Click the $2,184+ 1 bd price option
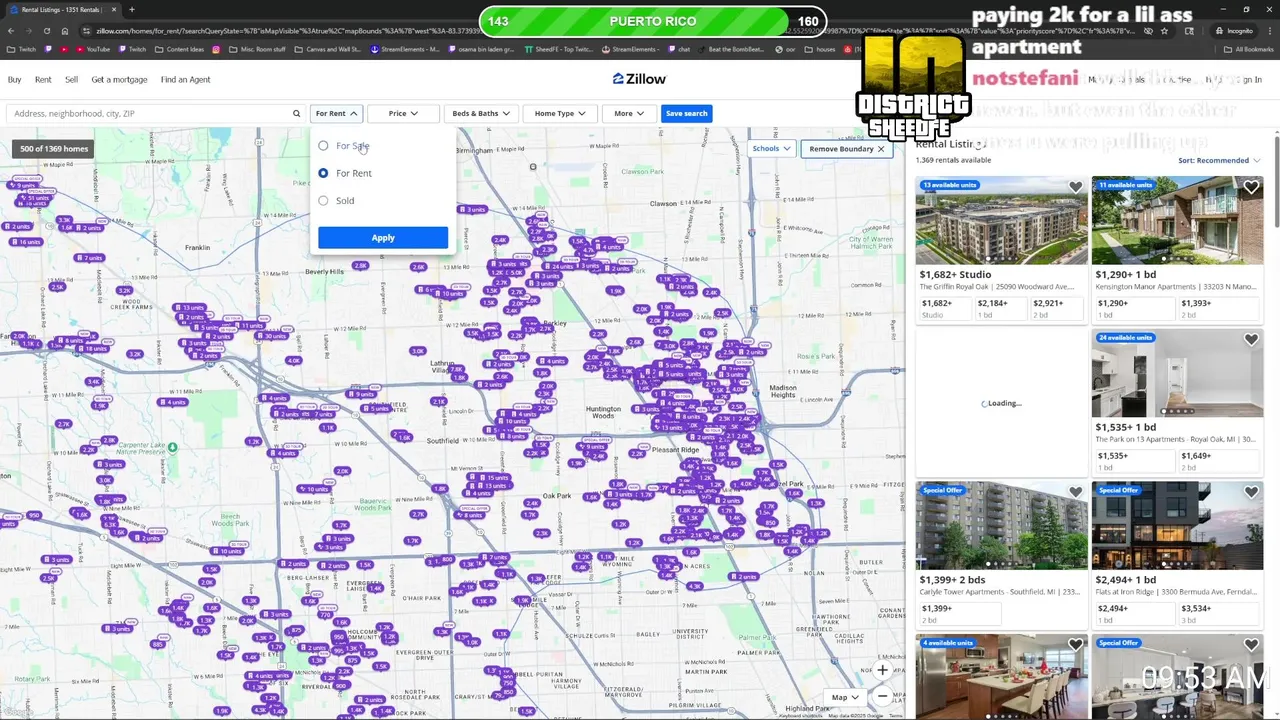This screenshot has width=1280, height=720. coord(1000,308)
